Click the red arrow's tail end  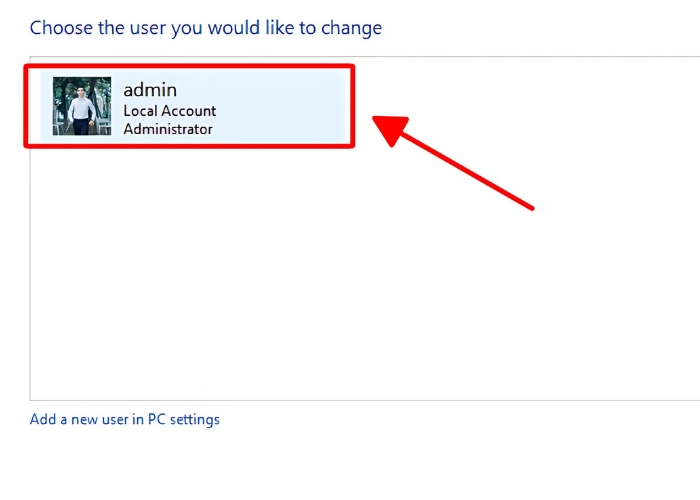click(530, 206)
